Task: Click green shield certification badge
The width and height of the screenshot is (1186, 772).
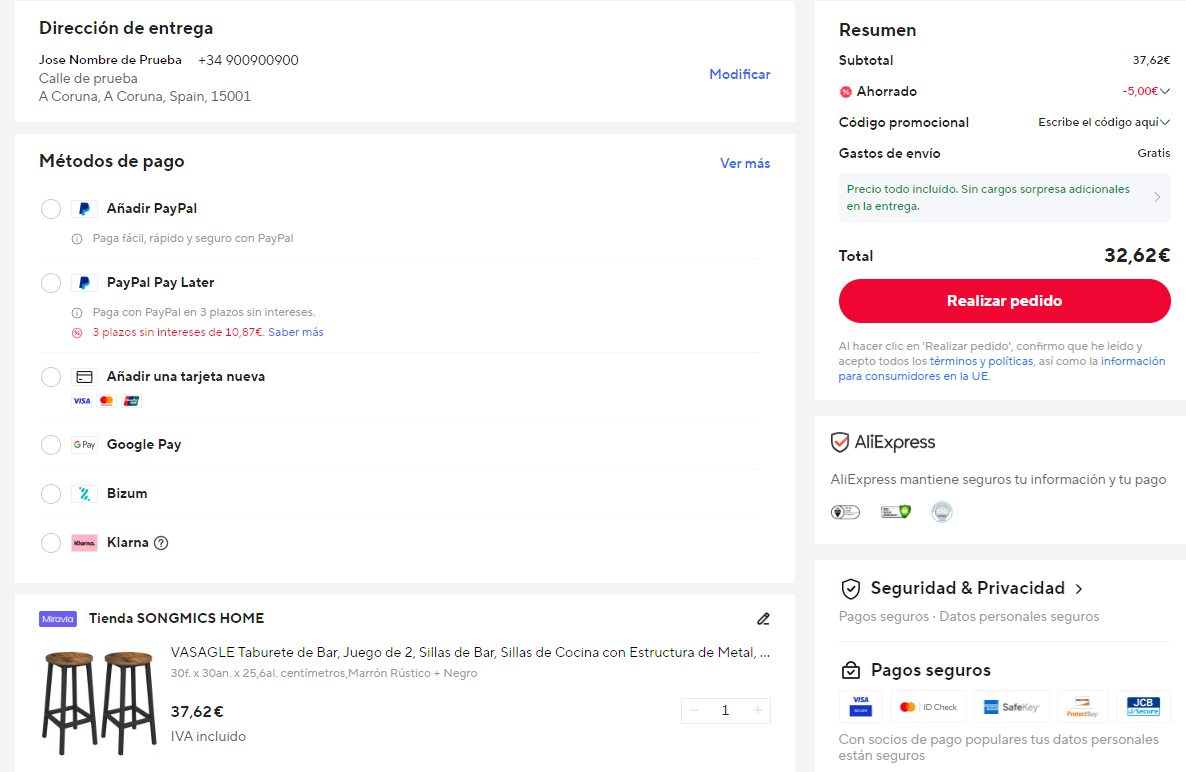Action: click(896, 512)
